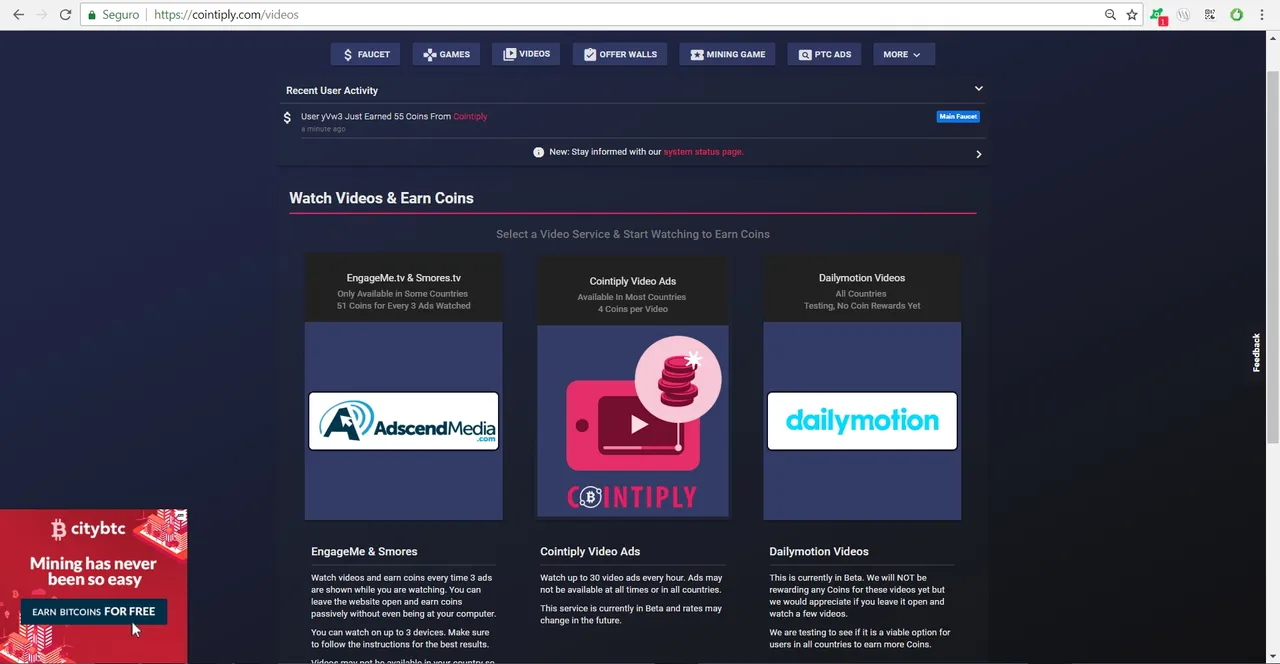Screen dimensions: 1280x664
Task: Select the Adscend Media video service logo
Action: coord(403,421)
